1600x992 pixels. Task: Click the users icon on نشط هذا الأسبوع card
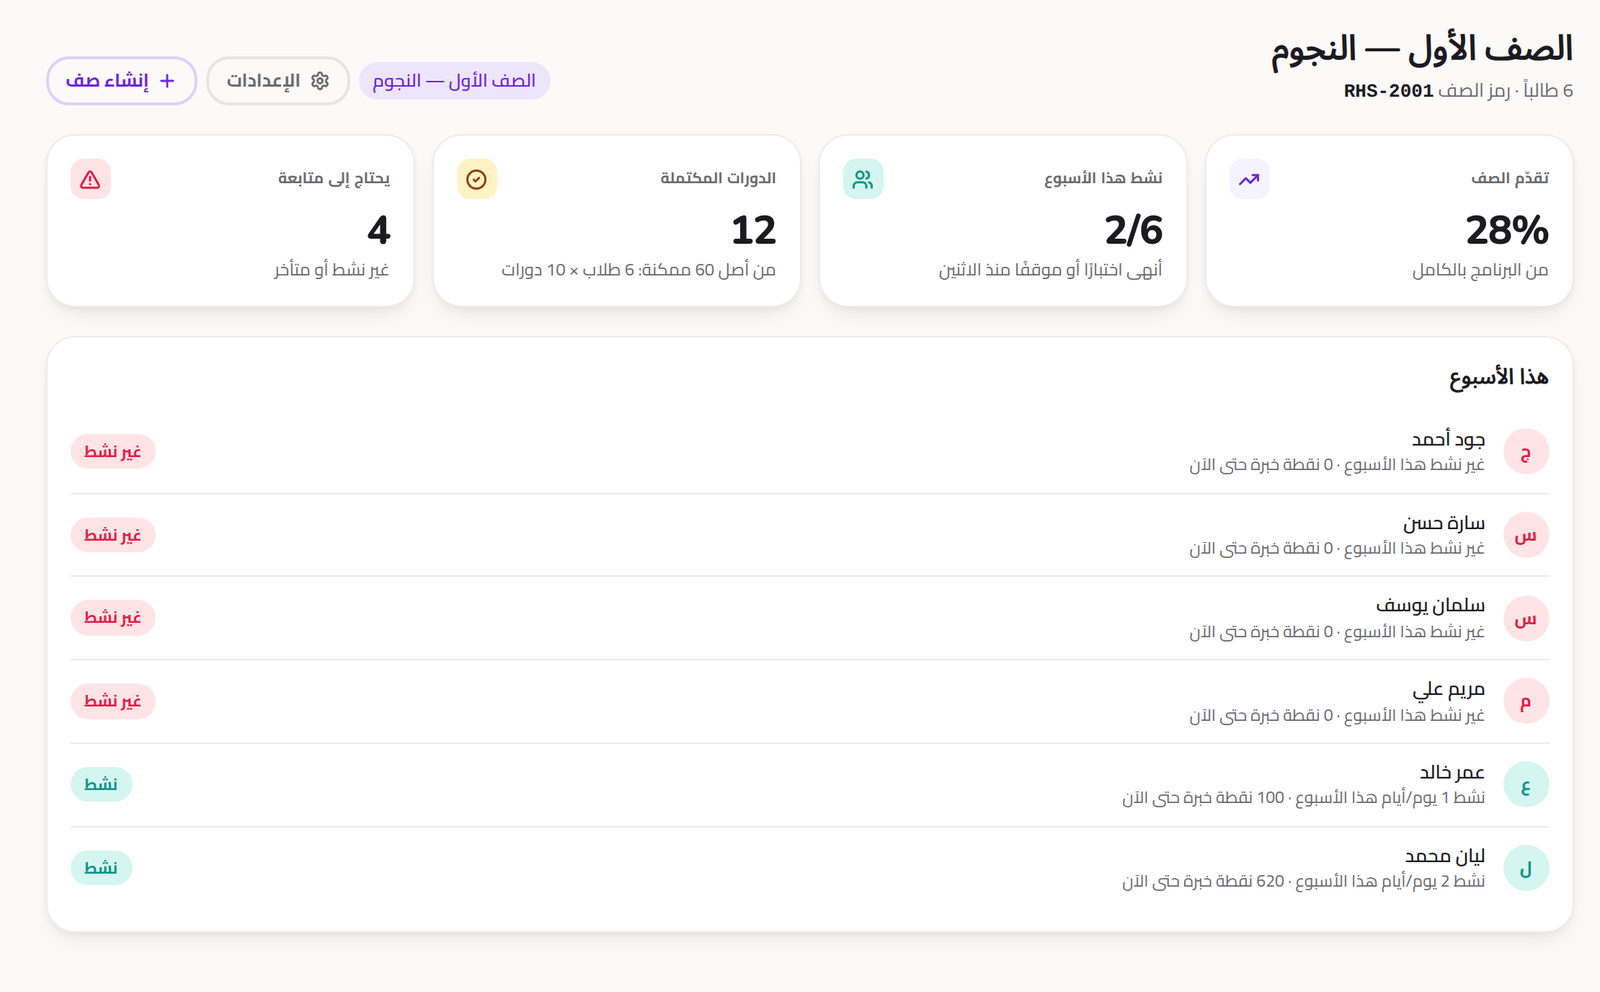point(863,180)
